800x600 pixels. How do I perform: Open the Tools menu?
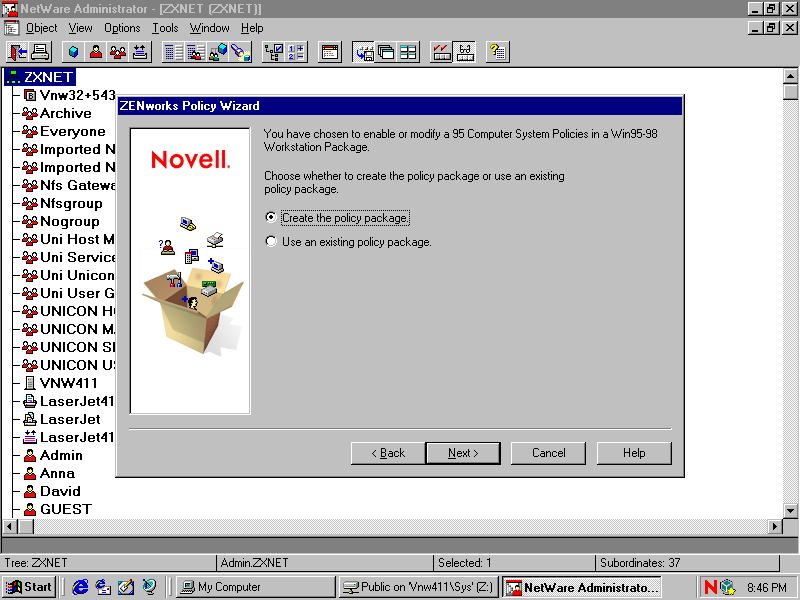[165, 28]
